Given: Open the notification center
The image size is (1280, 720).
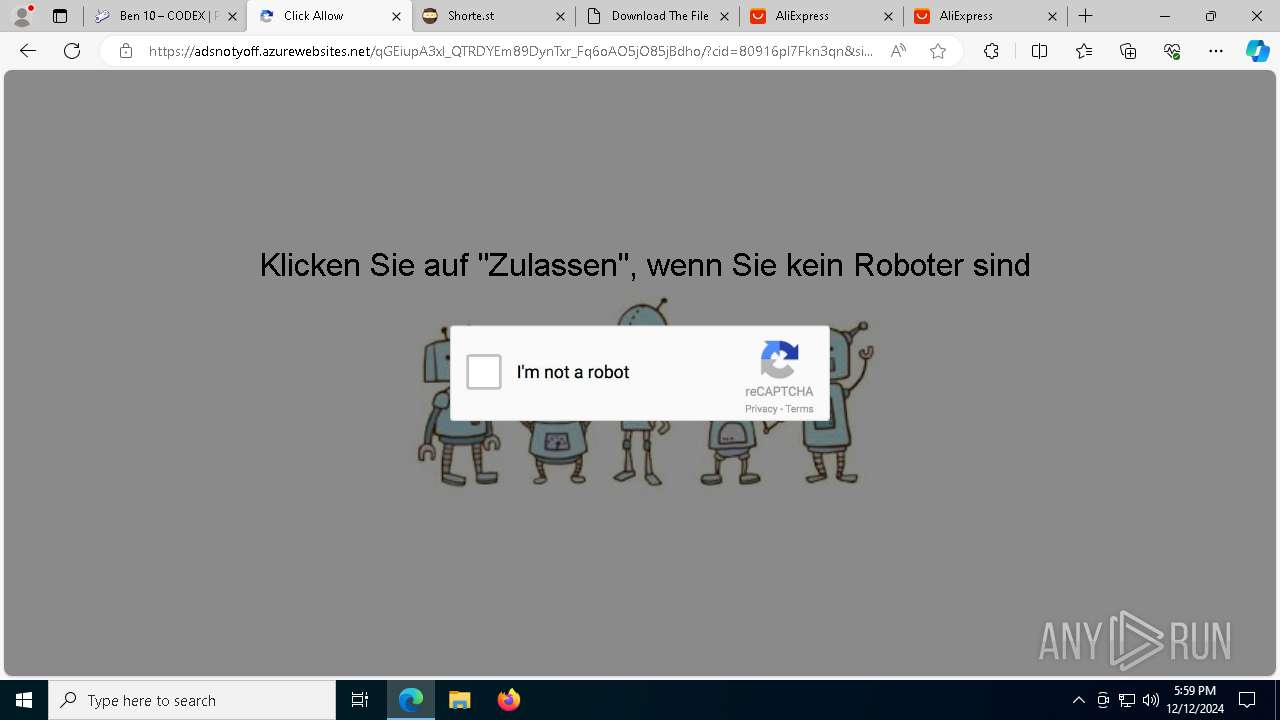Looking at the screenshot, I should tap(1247, 700).
